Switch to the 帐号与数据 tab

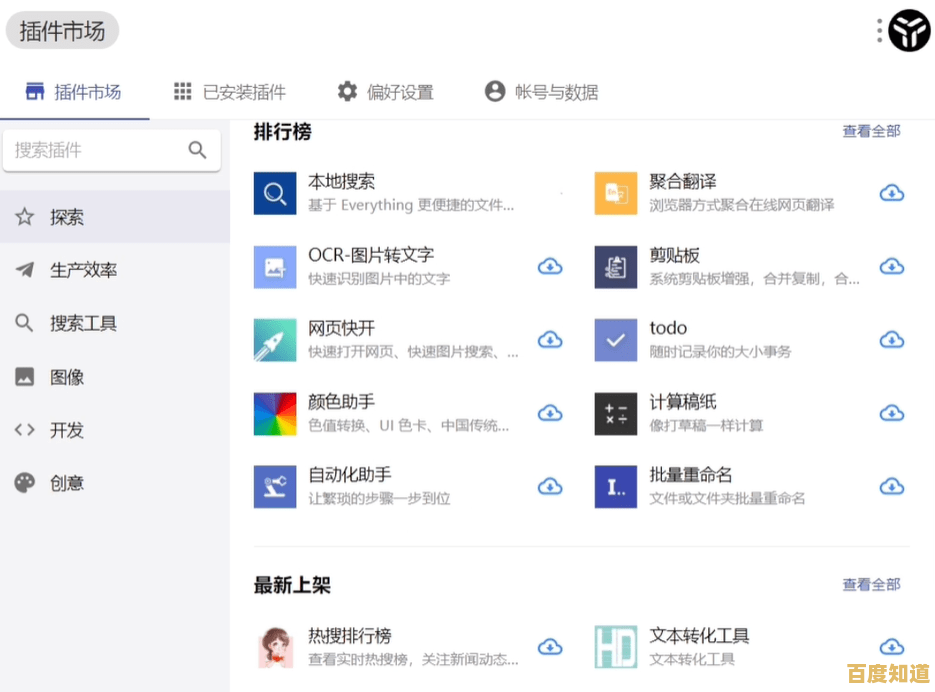pos(541,90)
